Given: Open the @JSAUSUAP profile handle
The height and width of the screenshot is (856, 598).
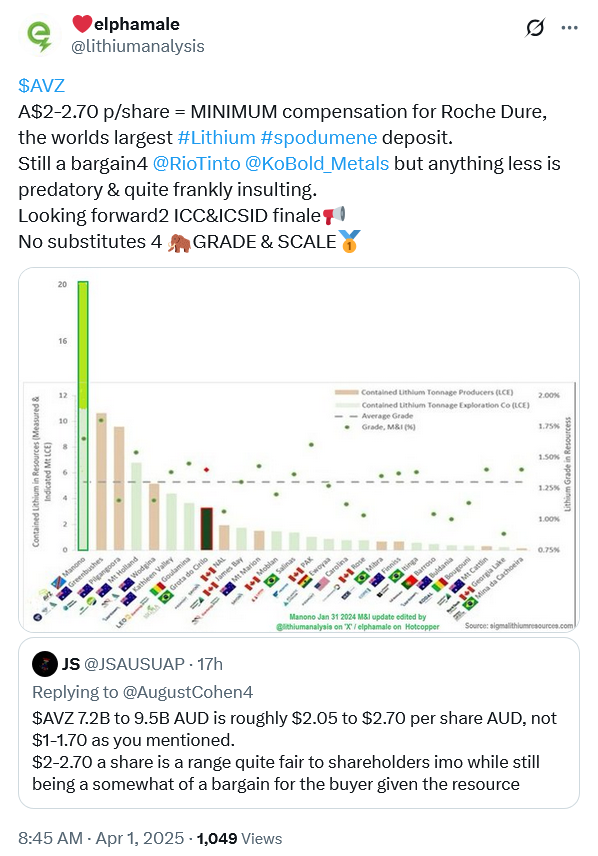Looking at the screenshot, I should pyautogui.click(x=134, y=664).
